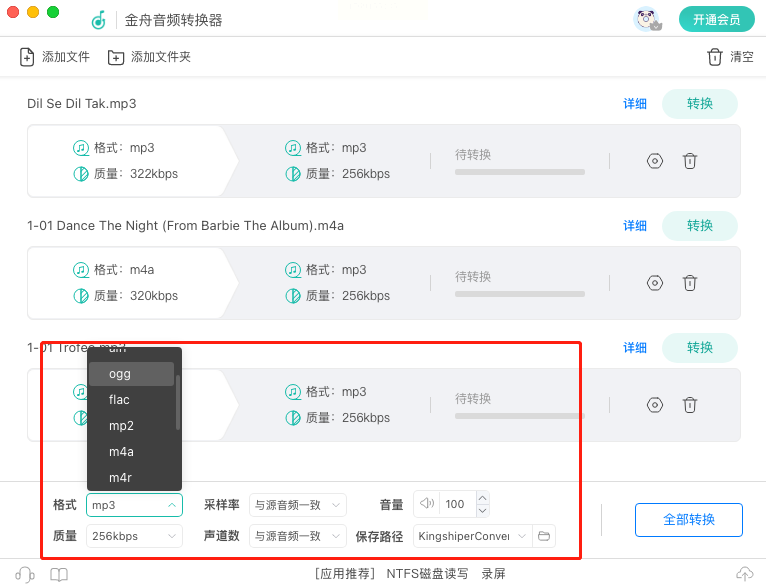Click the 清空 trash icon in toolbar
This screenshot has width=766, height=586.
[714, 57]
